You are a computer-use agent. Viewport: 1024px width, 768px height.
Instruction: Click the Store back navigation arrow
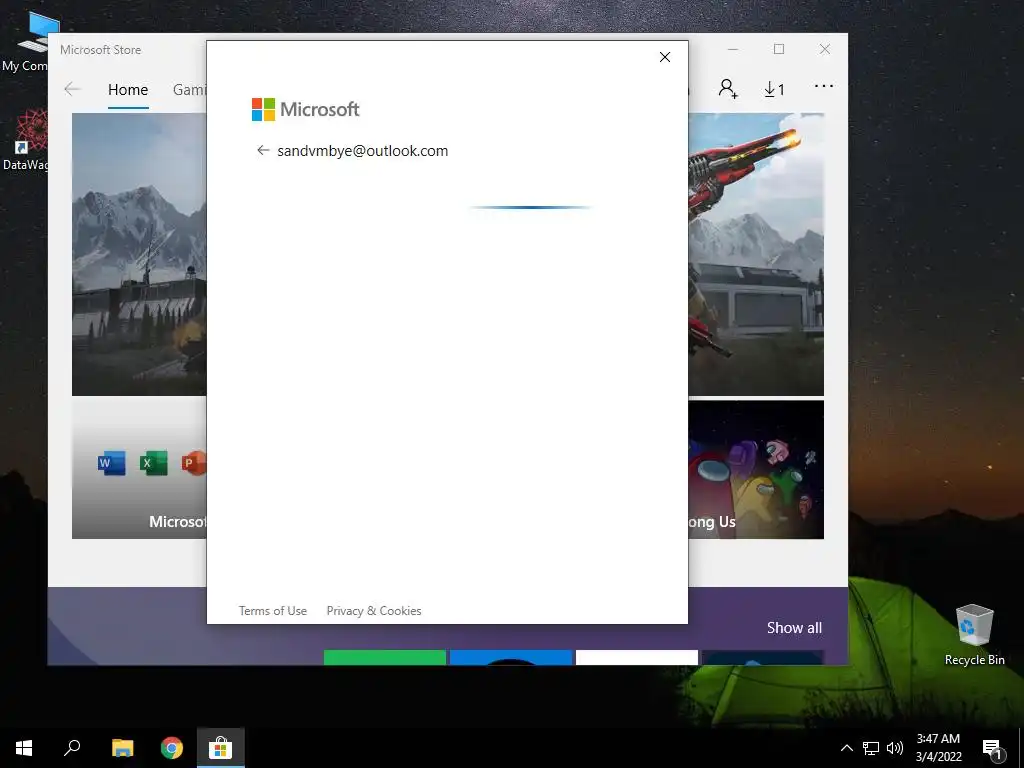[72, 89]
